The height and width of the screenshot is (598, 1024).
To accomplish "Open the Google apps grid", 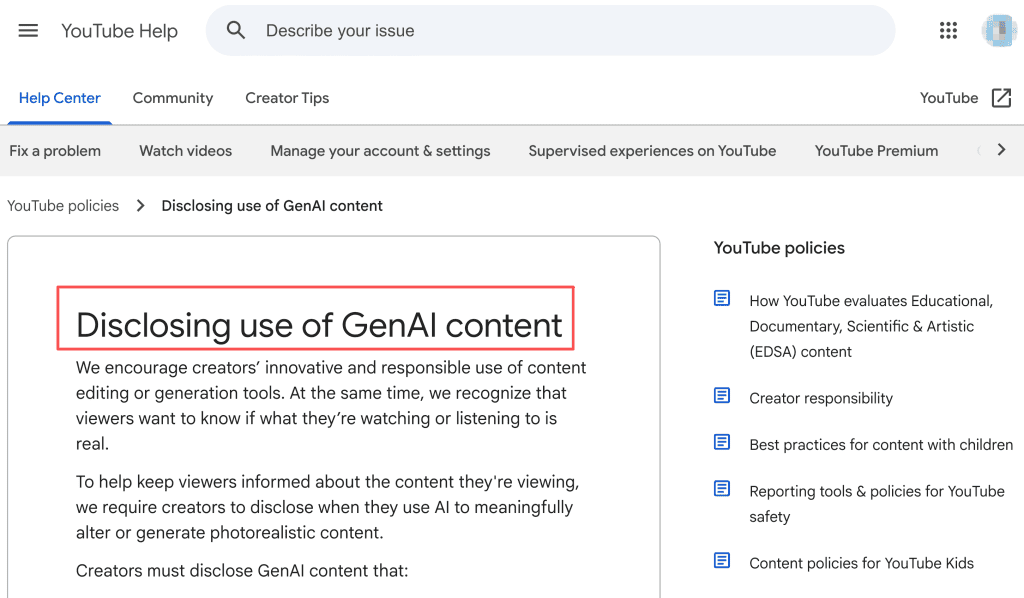I will point(948,30).
